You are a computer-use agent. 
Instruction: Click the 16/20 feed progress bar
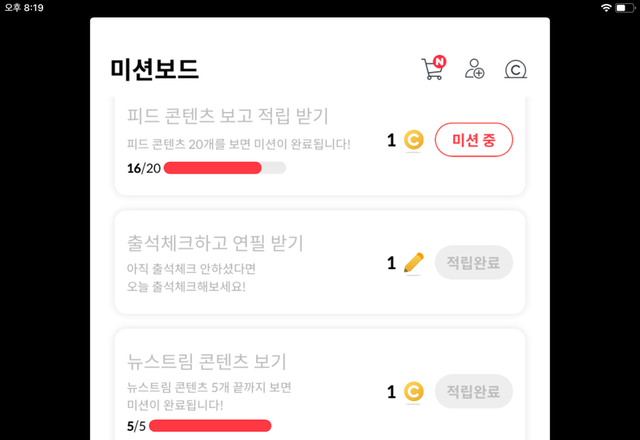[225, 168]
